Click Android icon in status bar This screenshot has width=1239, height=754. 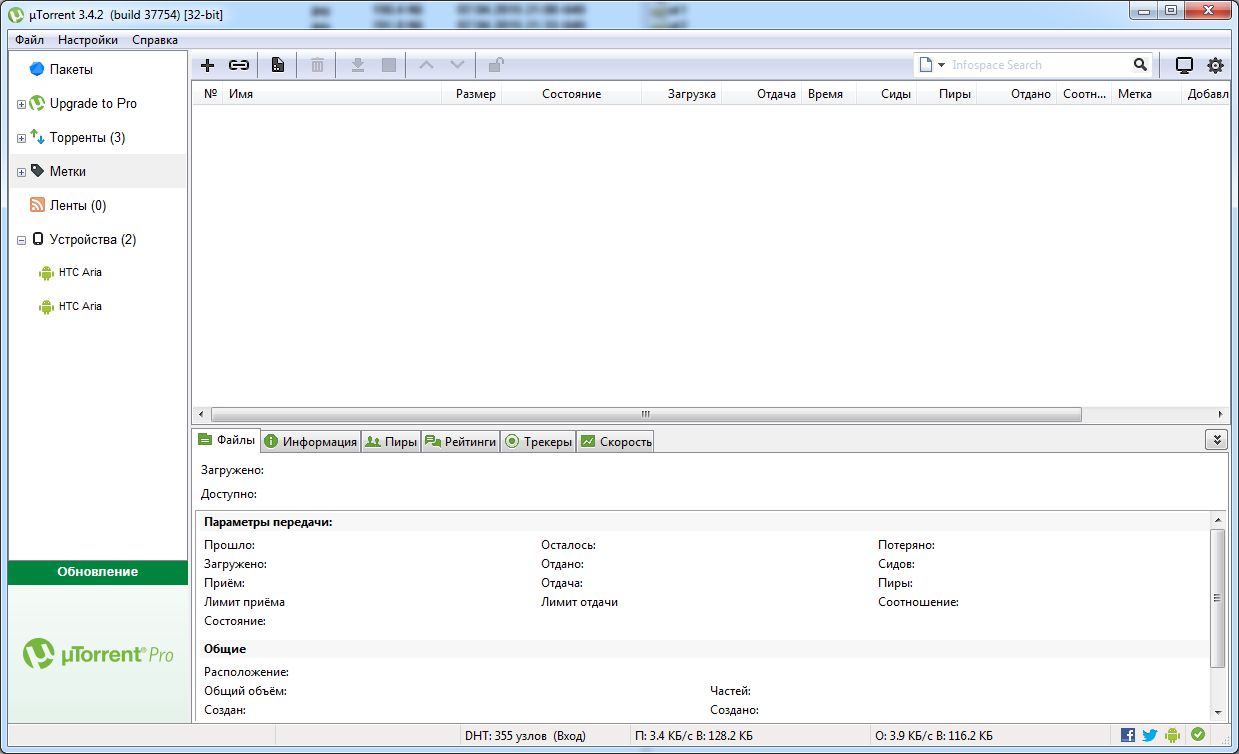[x=1173, y=735]
